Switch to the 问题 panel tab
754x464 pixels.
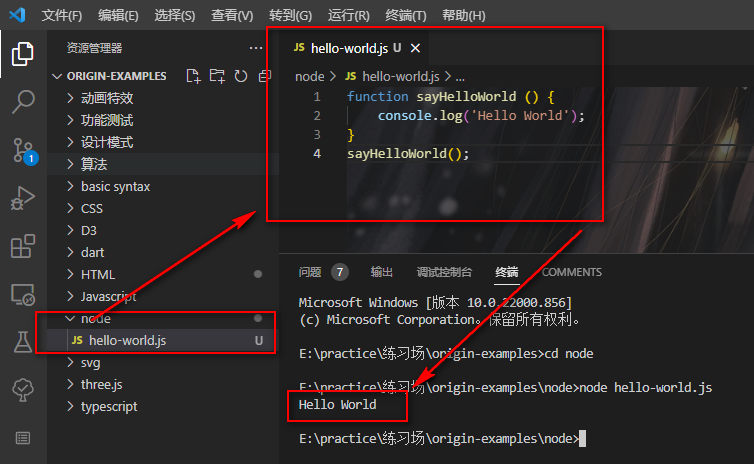[x=310, y=272]
